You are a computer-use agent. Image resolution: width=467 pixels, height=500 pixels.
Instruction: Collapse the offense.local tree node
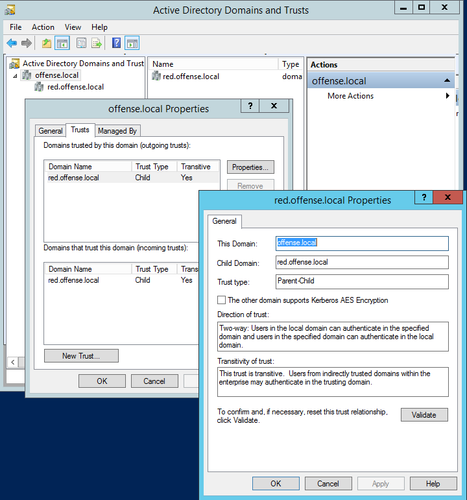[15, 76]
